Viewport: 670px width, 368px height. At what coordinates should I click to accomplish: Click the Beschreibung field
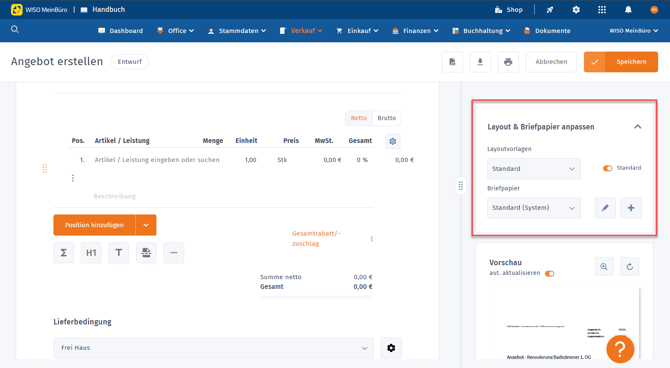115,196
